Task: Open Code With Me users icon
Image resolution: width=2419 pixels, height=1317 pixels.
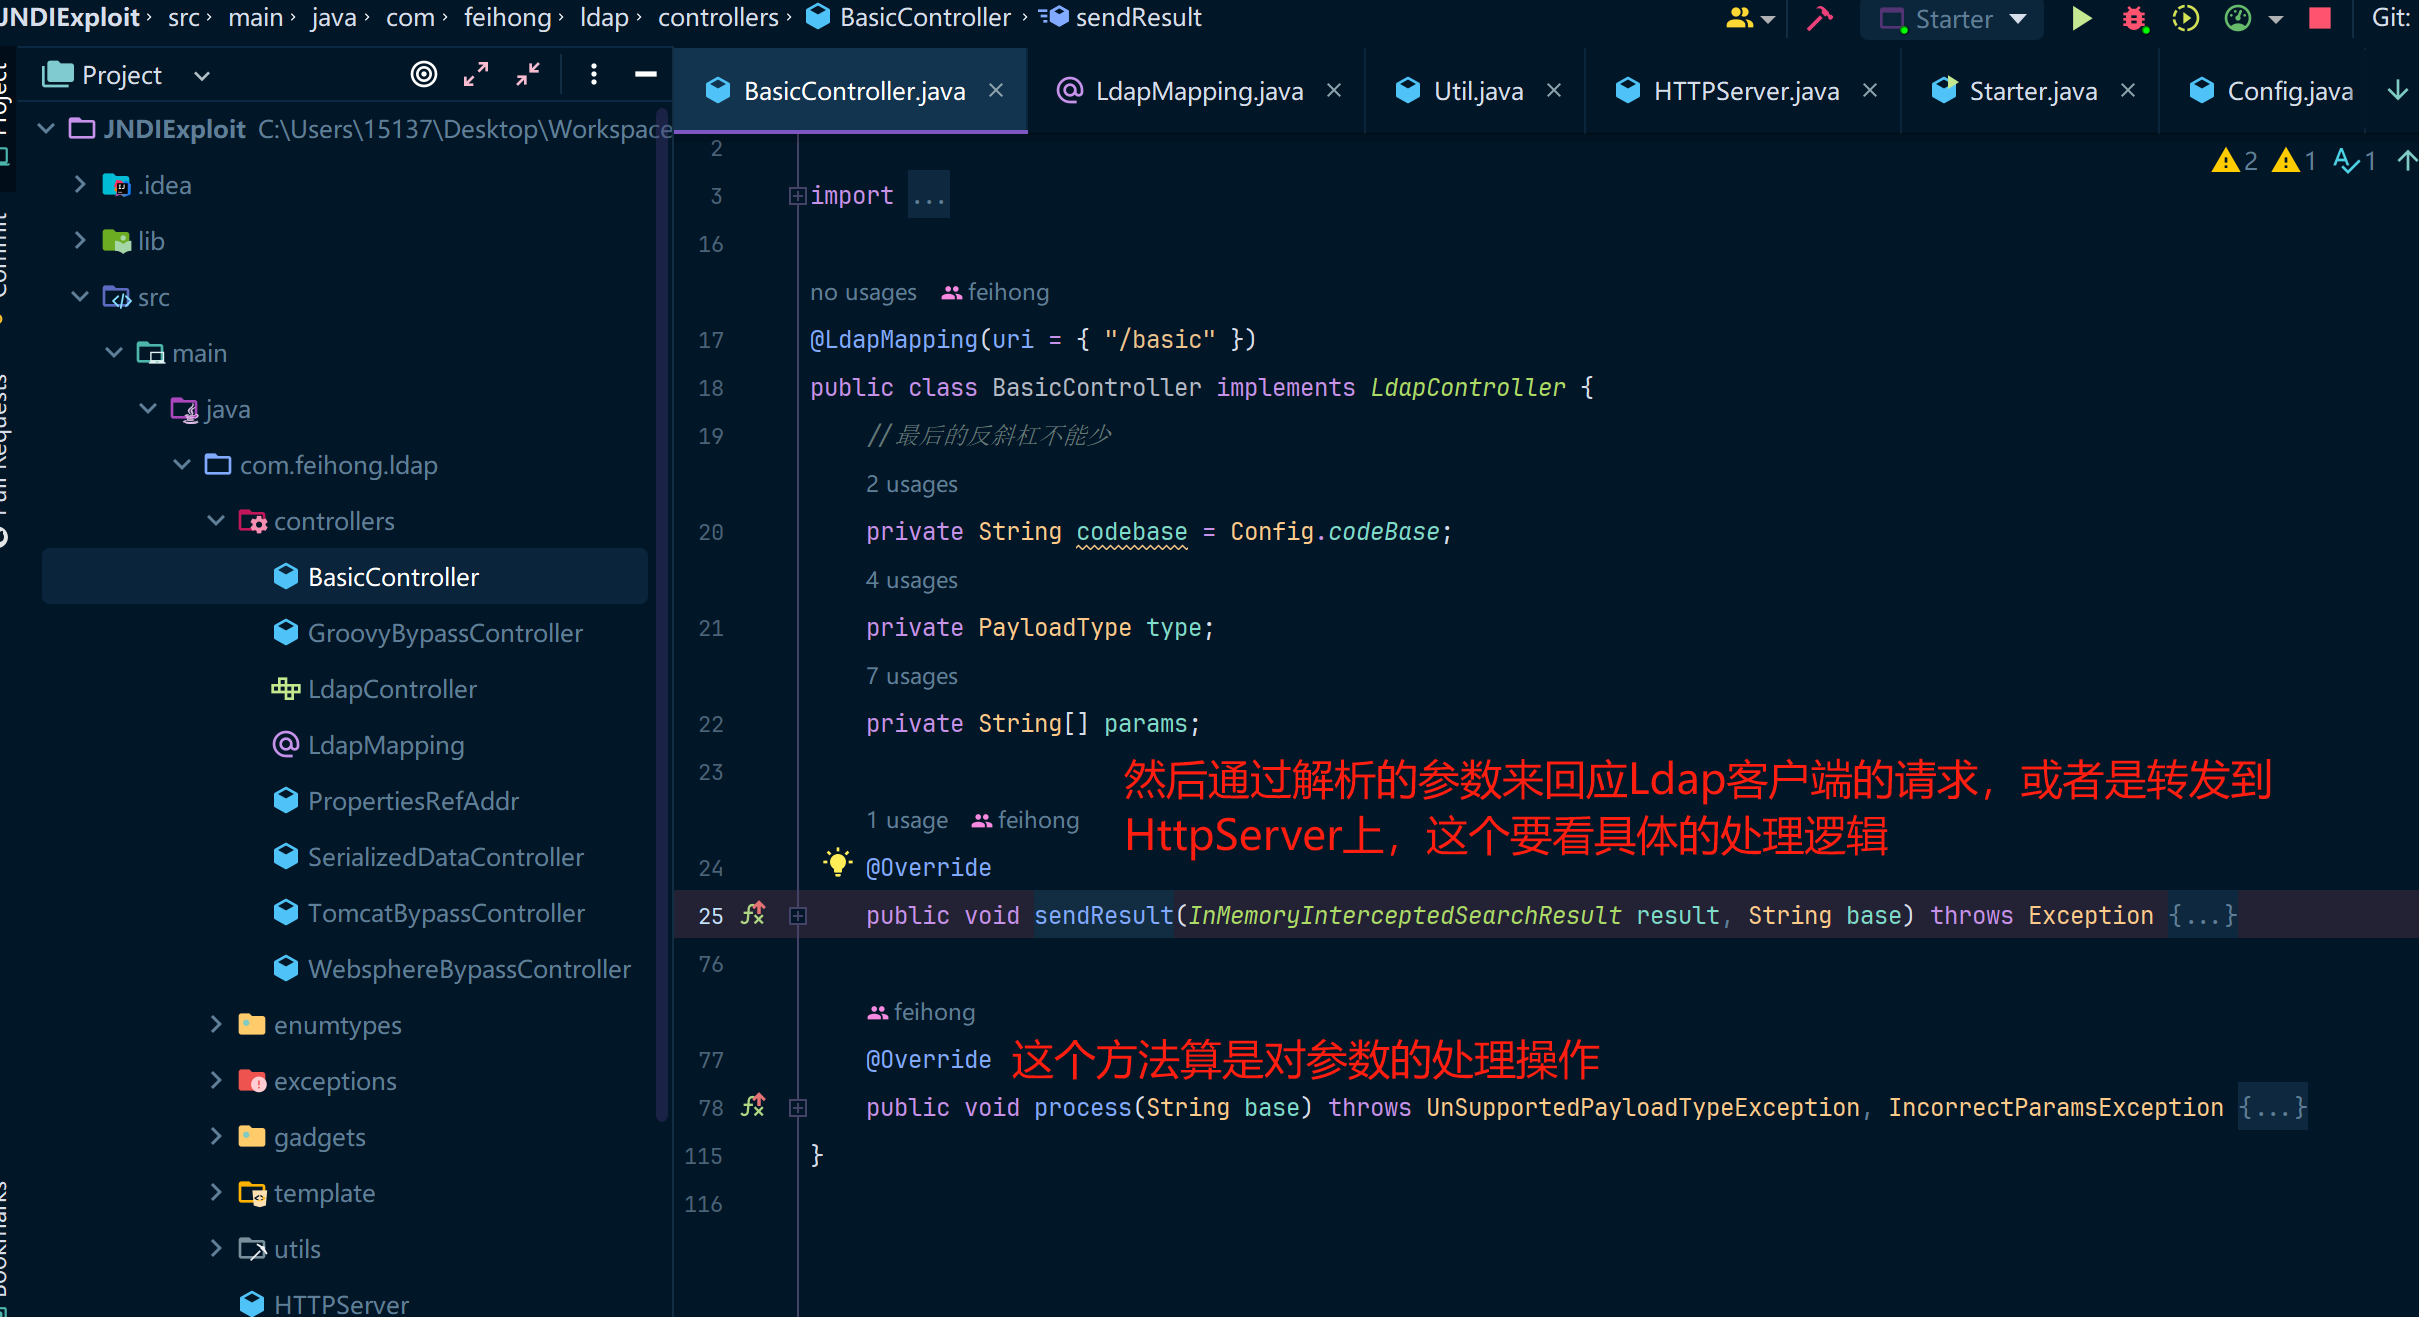Action: coord(1740,19)
